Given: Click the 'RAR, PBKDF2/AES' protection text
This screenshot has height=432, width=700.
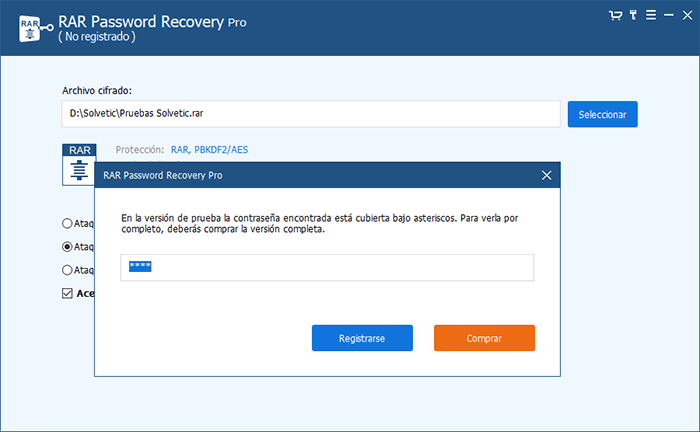Looking at the screenshot, I should pos(209,150).
